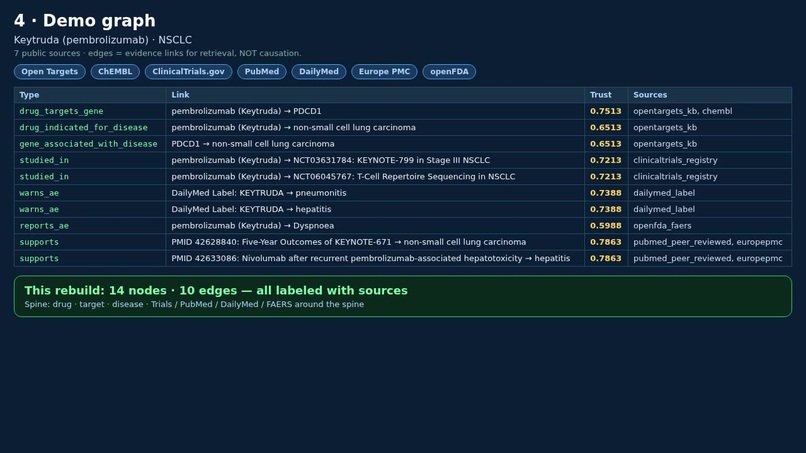Click trust value 0.5988

606,226
